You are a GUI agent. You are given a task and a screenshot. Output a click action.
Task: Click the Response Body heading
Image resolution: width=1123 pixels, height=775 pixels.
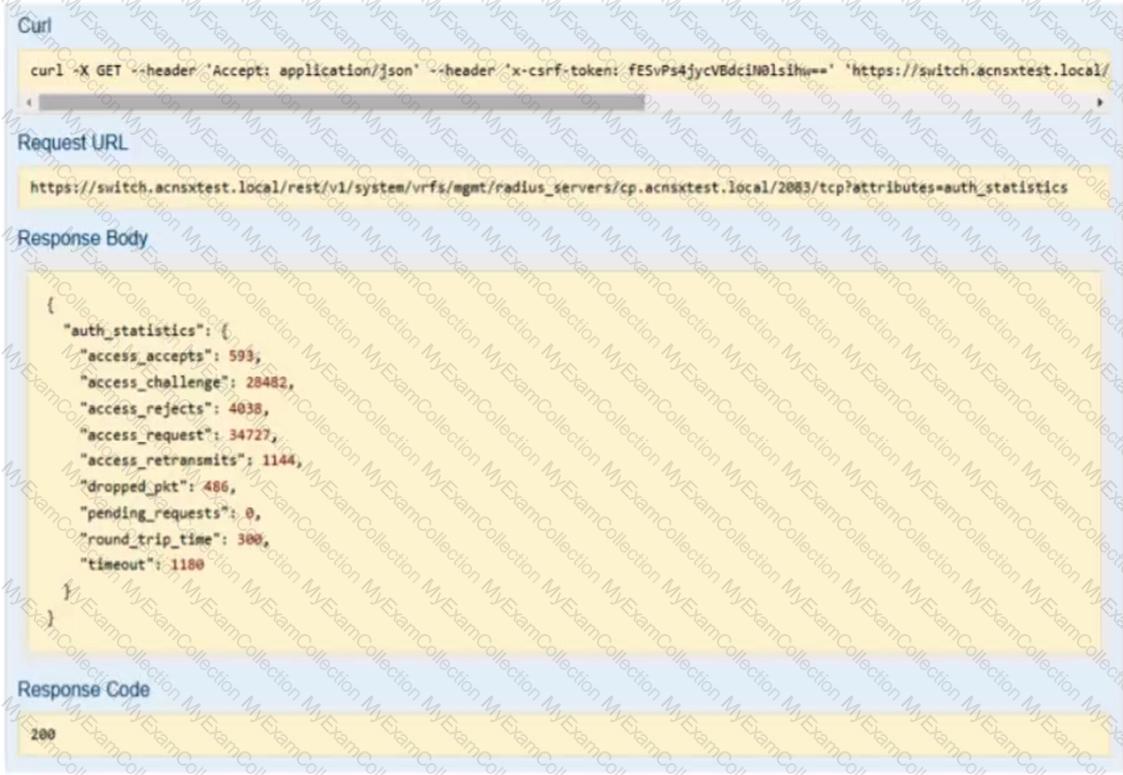tap(82, 238)
